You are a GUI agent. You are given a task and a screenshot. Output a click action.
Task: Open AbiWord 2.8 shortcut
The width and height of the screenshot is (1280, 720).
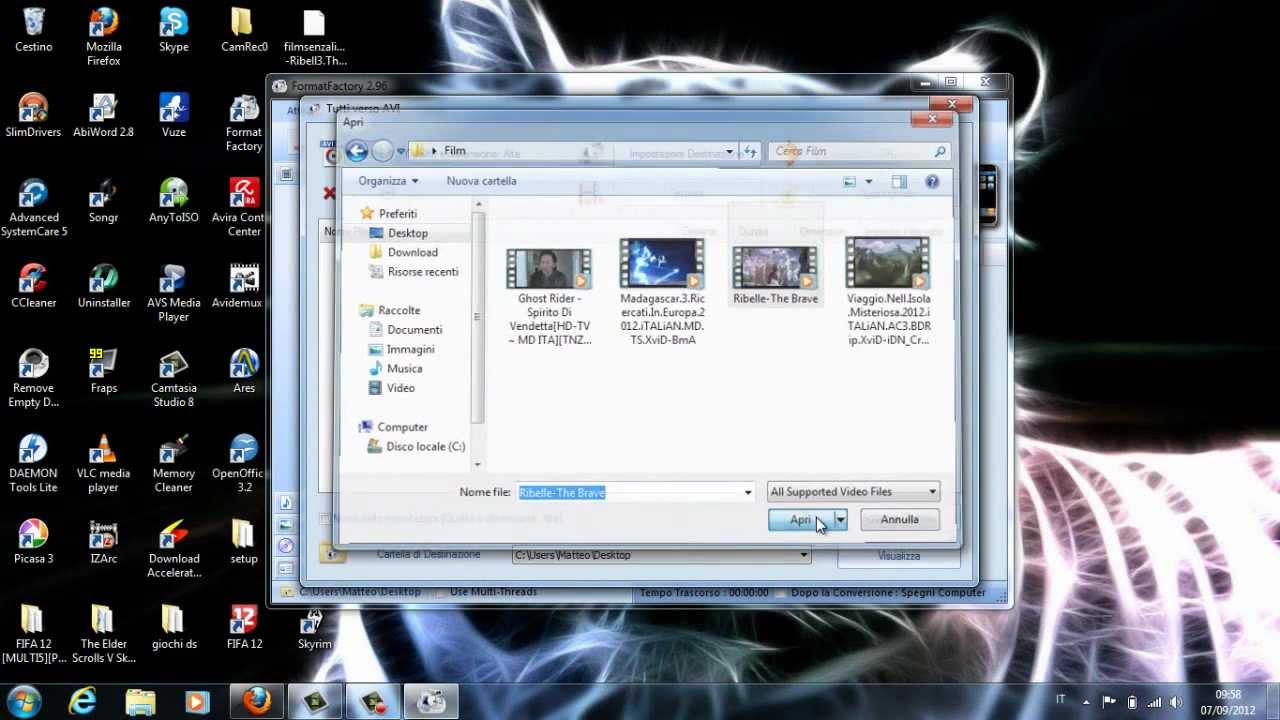pos(103,115)
